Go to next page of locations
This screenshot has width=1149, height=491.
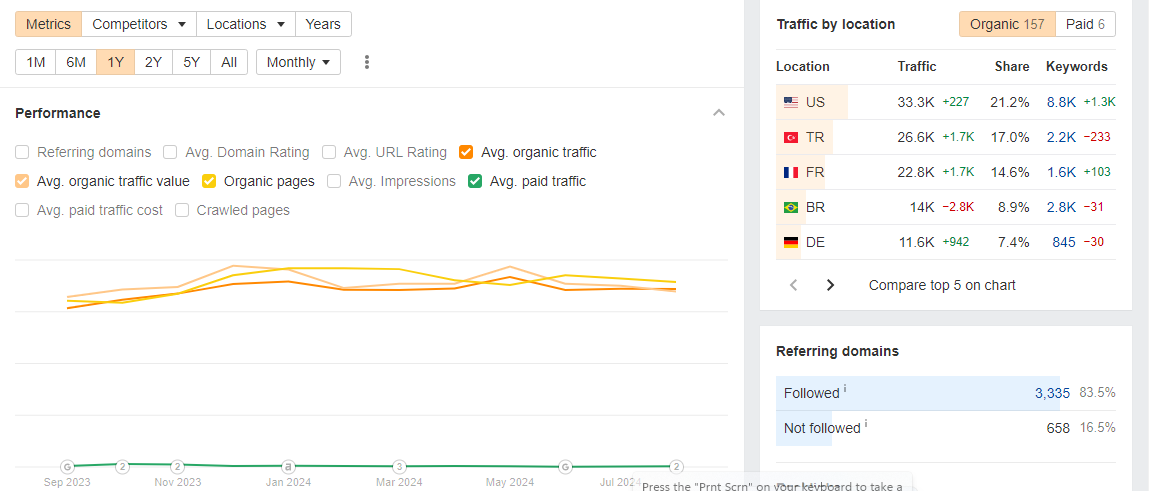pos(830,285)
